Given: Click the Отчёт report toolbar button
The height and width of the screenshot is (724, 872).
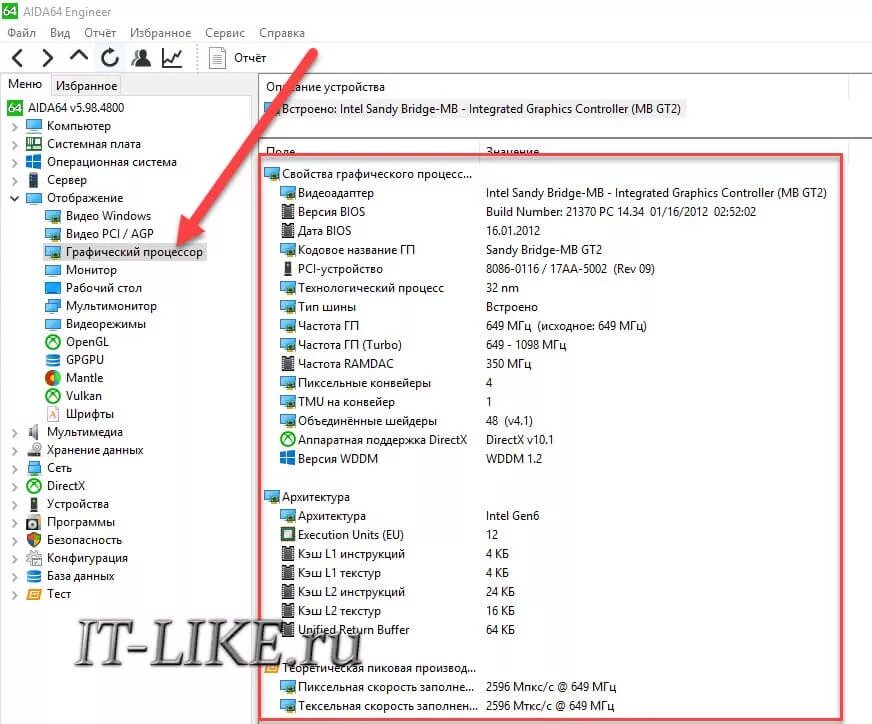Looking at the screenshot, I should 237,58.
